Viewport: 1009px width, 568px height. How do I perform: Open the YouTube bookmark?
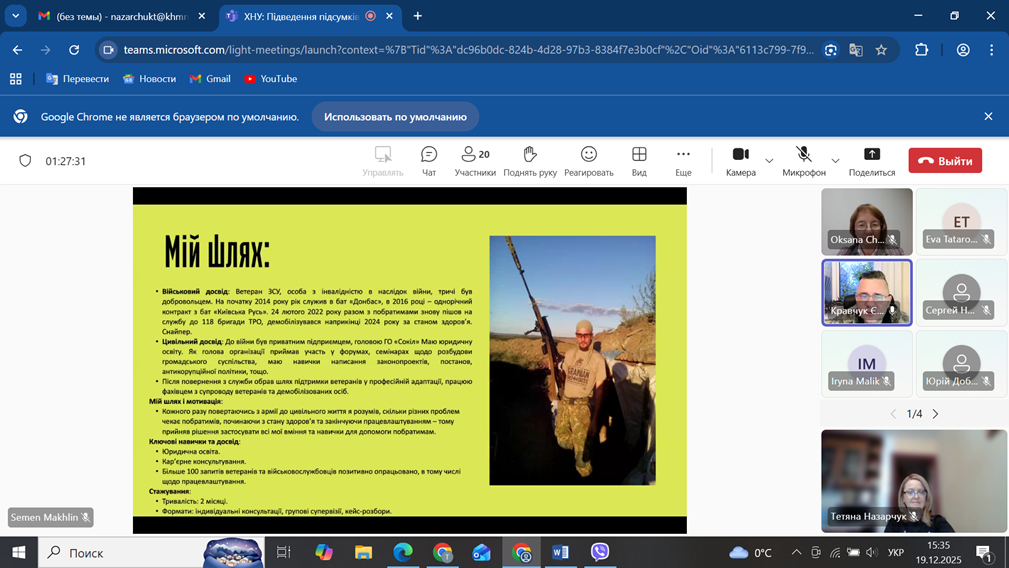[270, 79]
